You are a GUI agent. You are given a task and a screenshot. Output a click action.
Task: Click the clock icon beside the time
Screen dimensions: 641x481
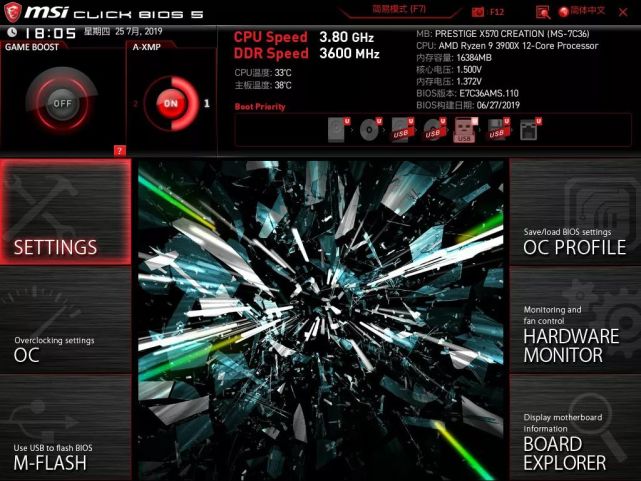click(12, 32)
